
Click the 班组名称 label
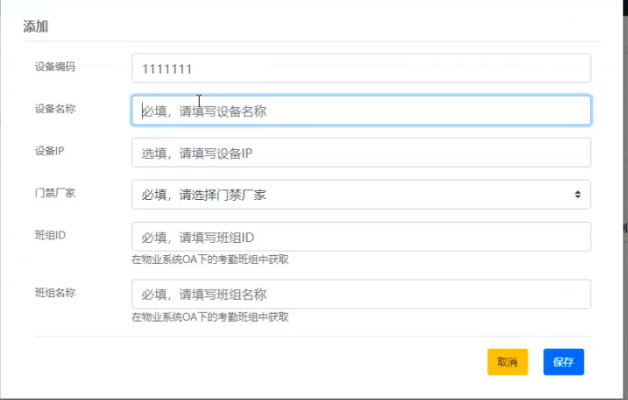55,293
